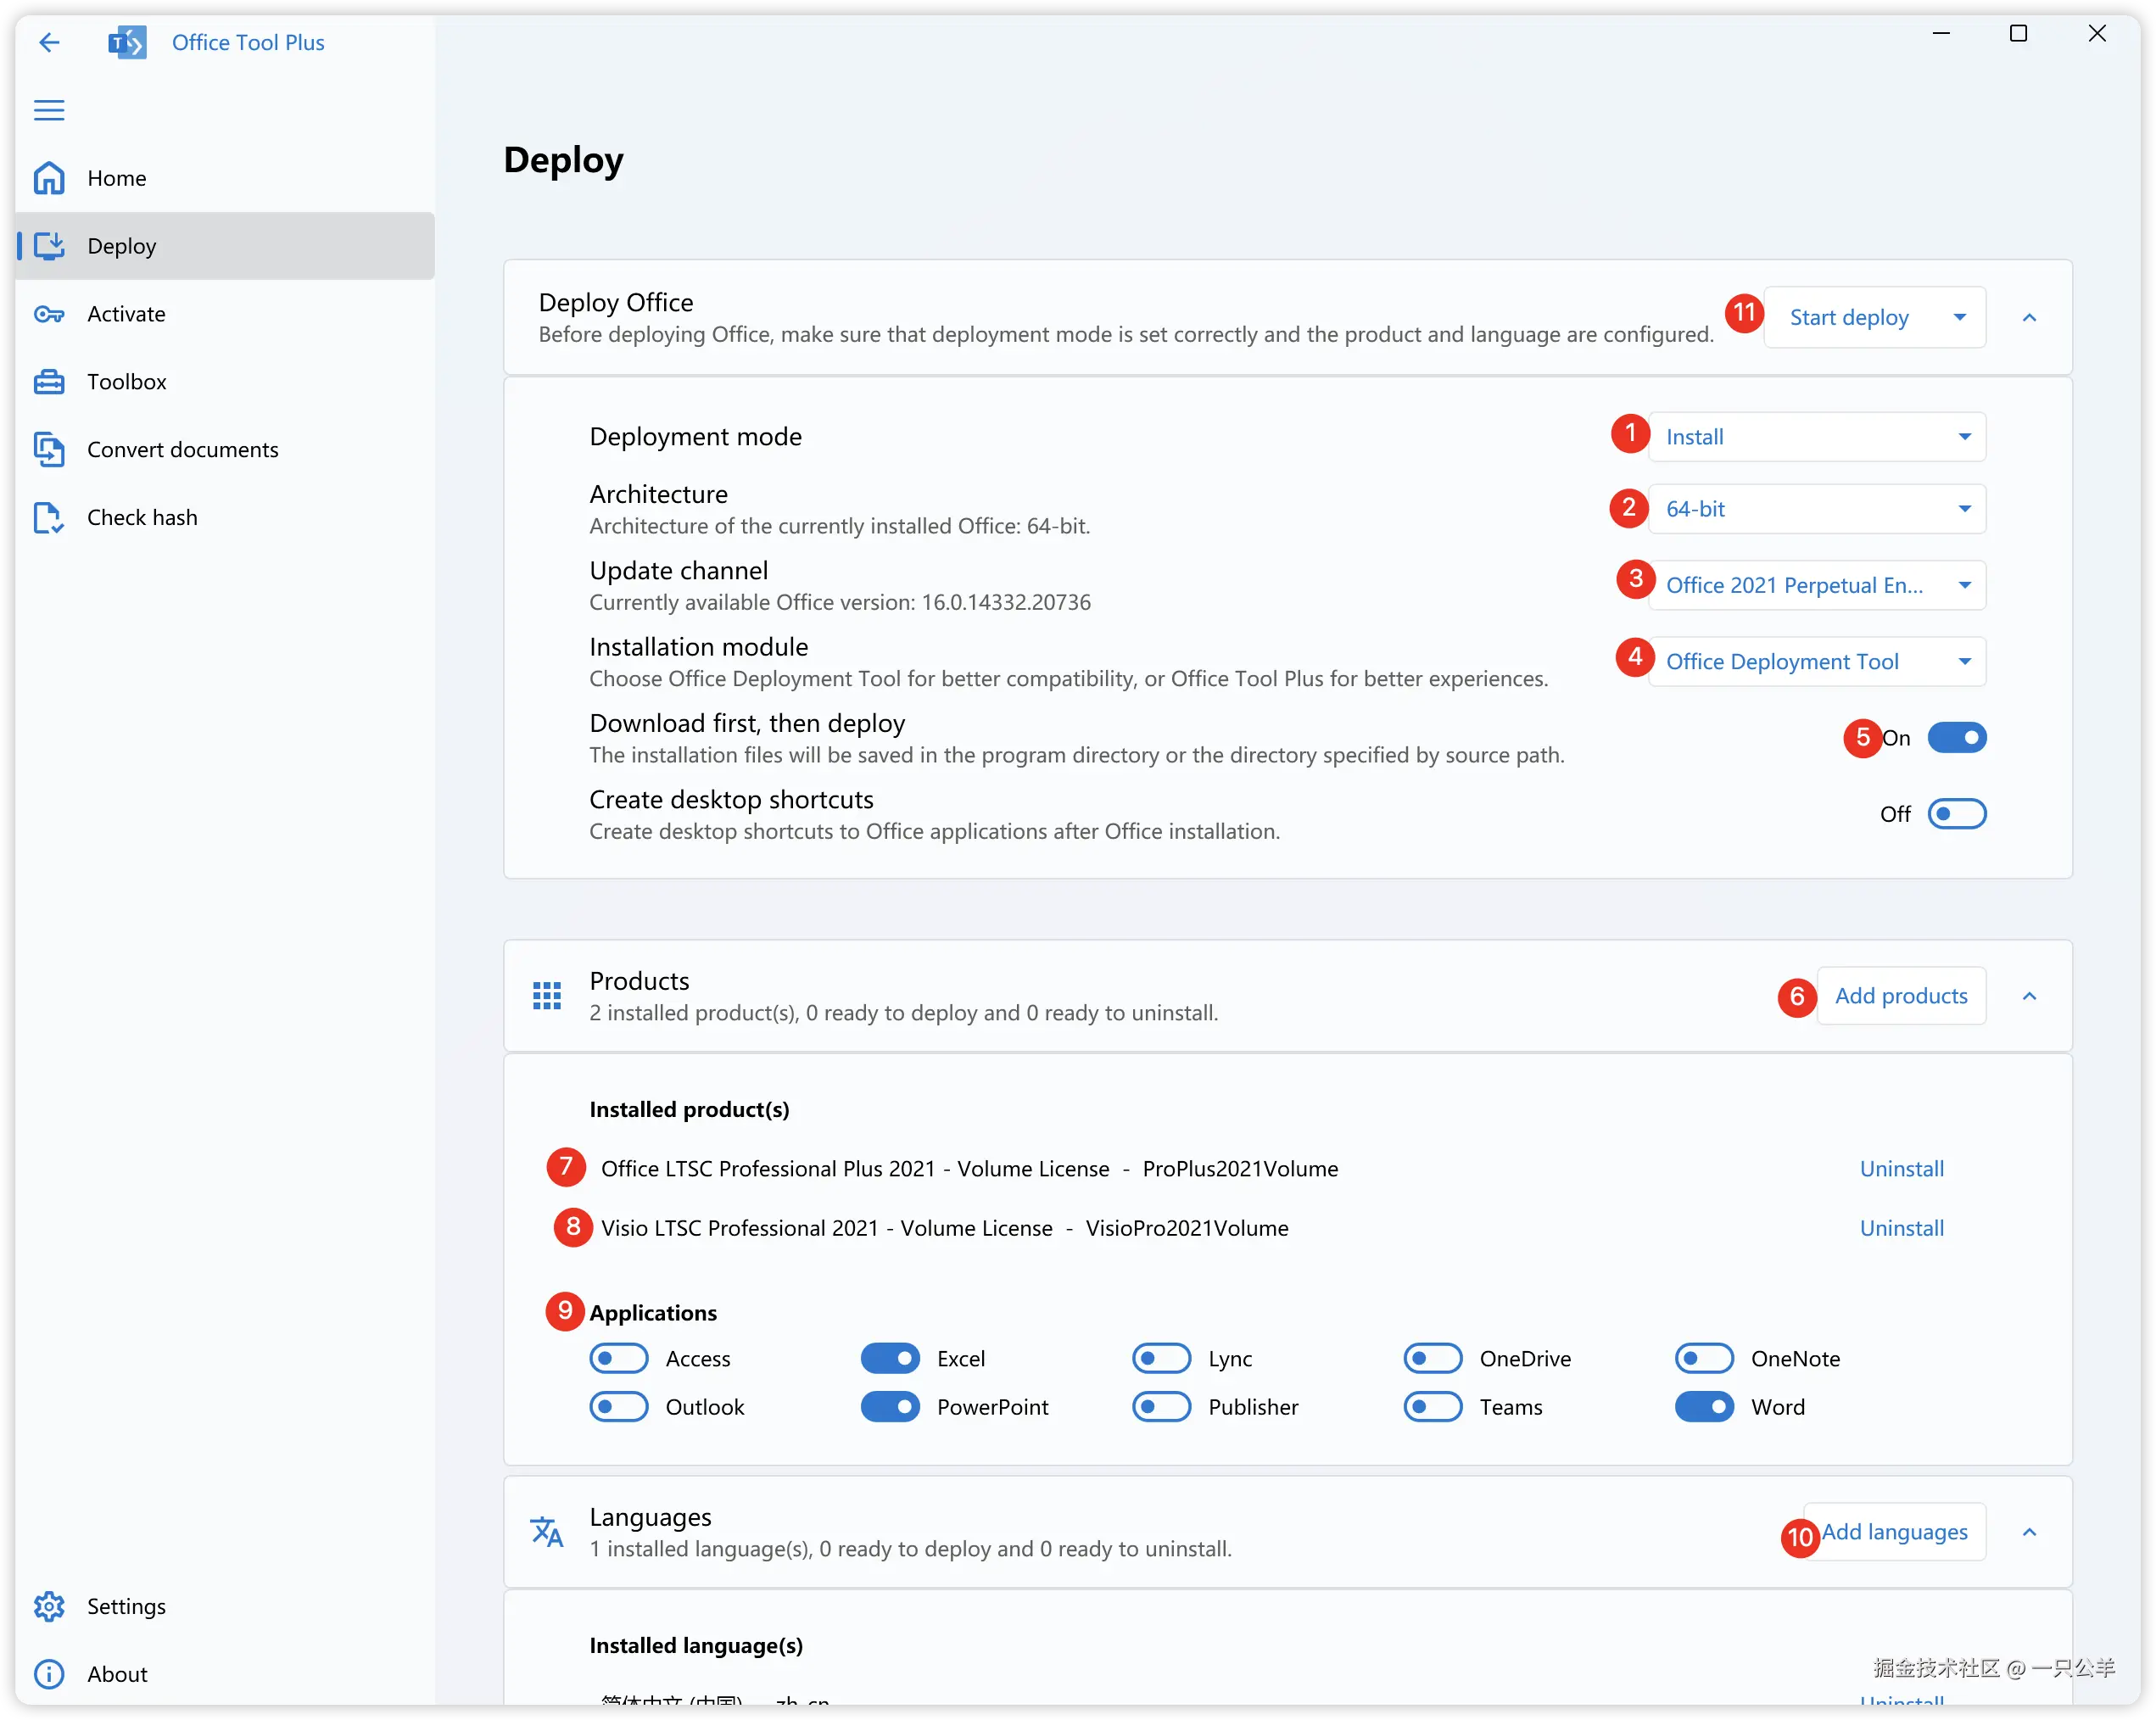Click the Convert documents icon
This screenshot has width=2156, height=1720.
49,450
